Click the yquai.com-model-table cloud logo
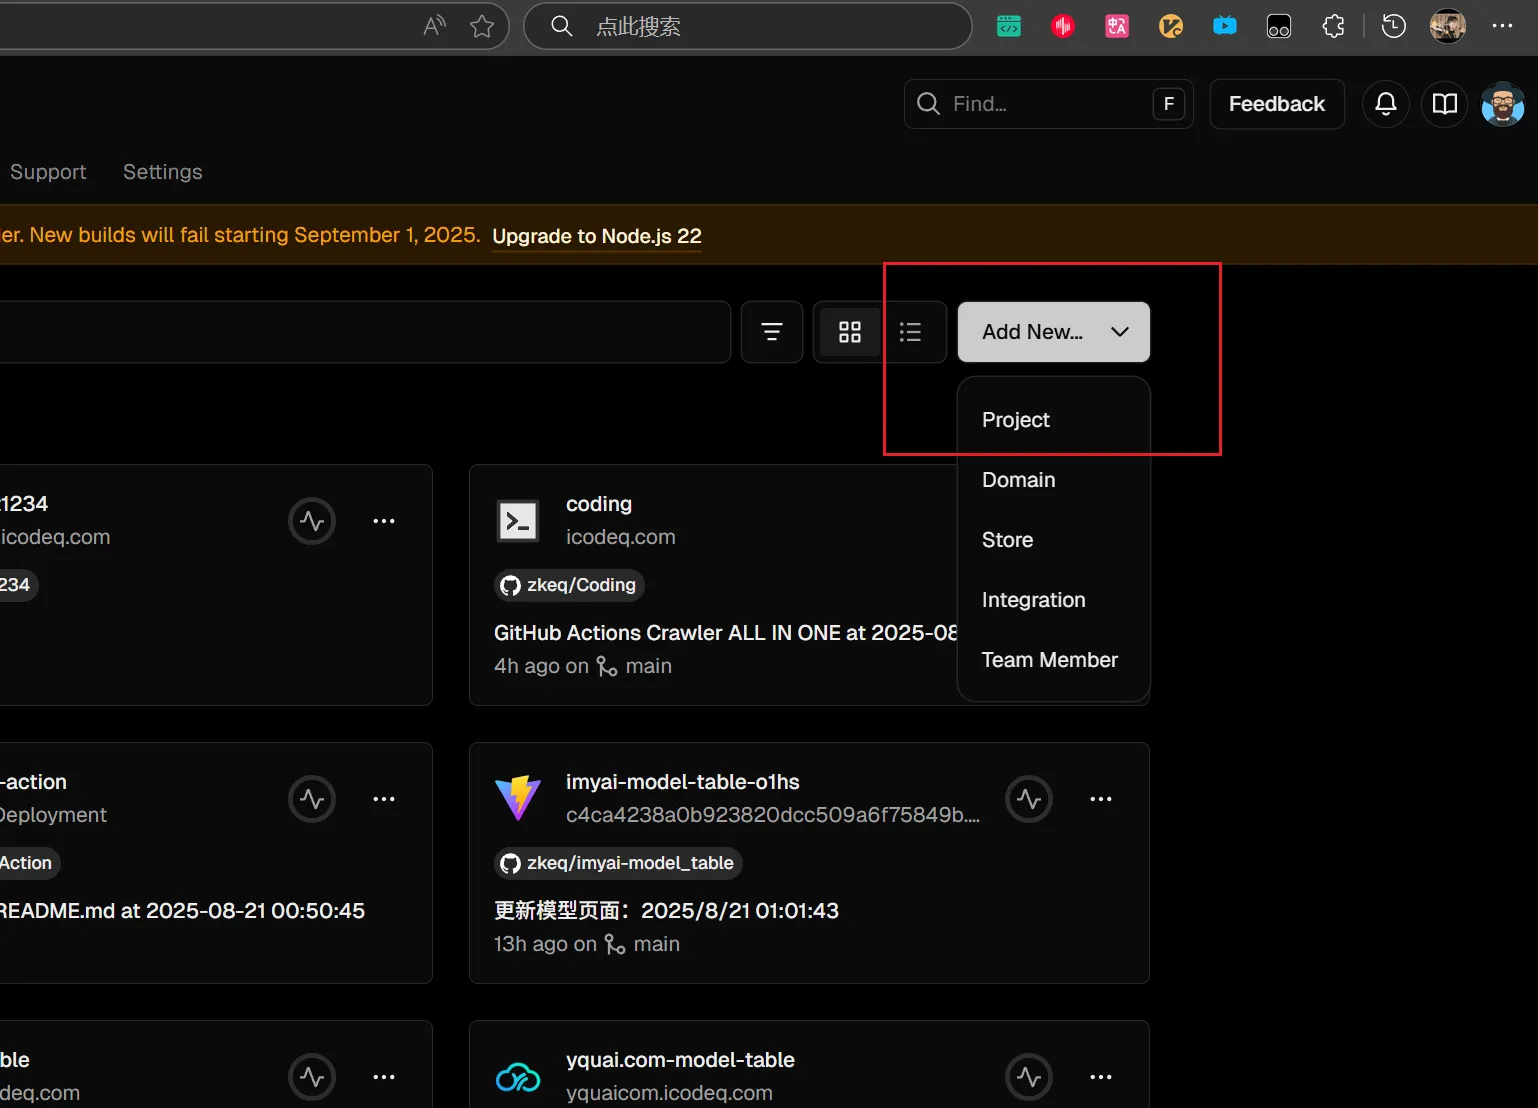 518,1077
